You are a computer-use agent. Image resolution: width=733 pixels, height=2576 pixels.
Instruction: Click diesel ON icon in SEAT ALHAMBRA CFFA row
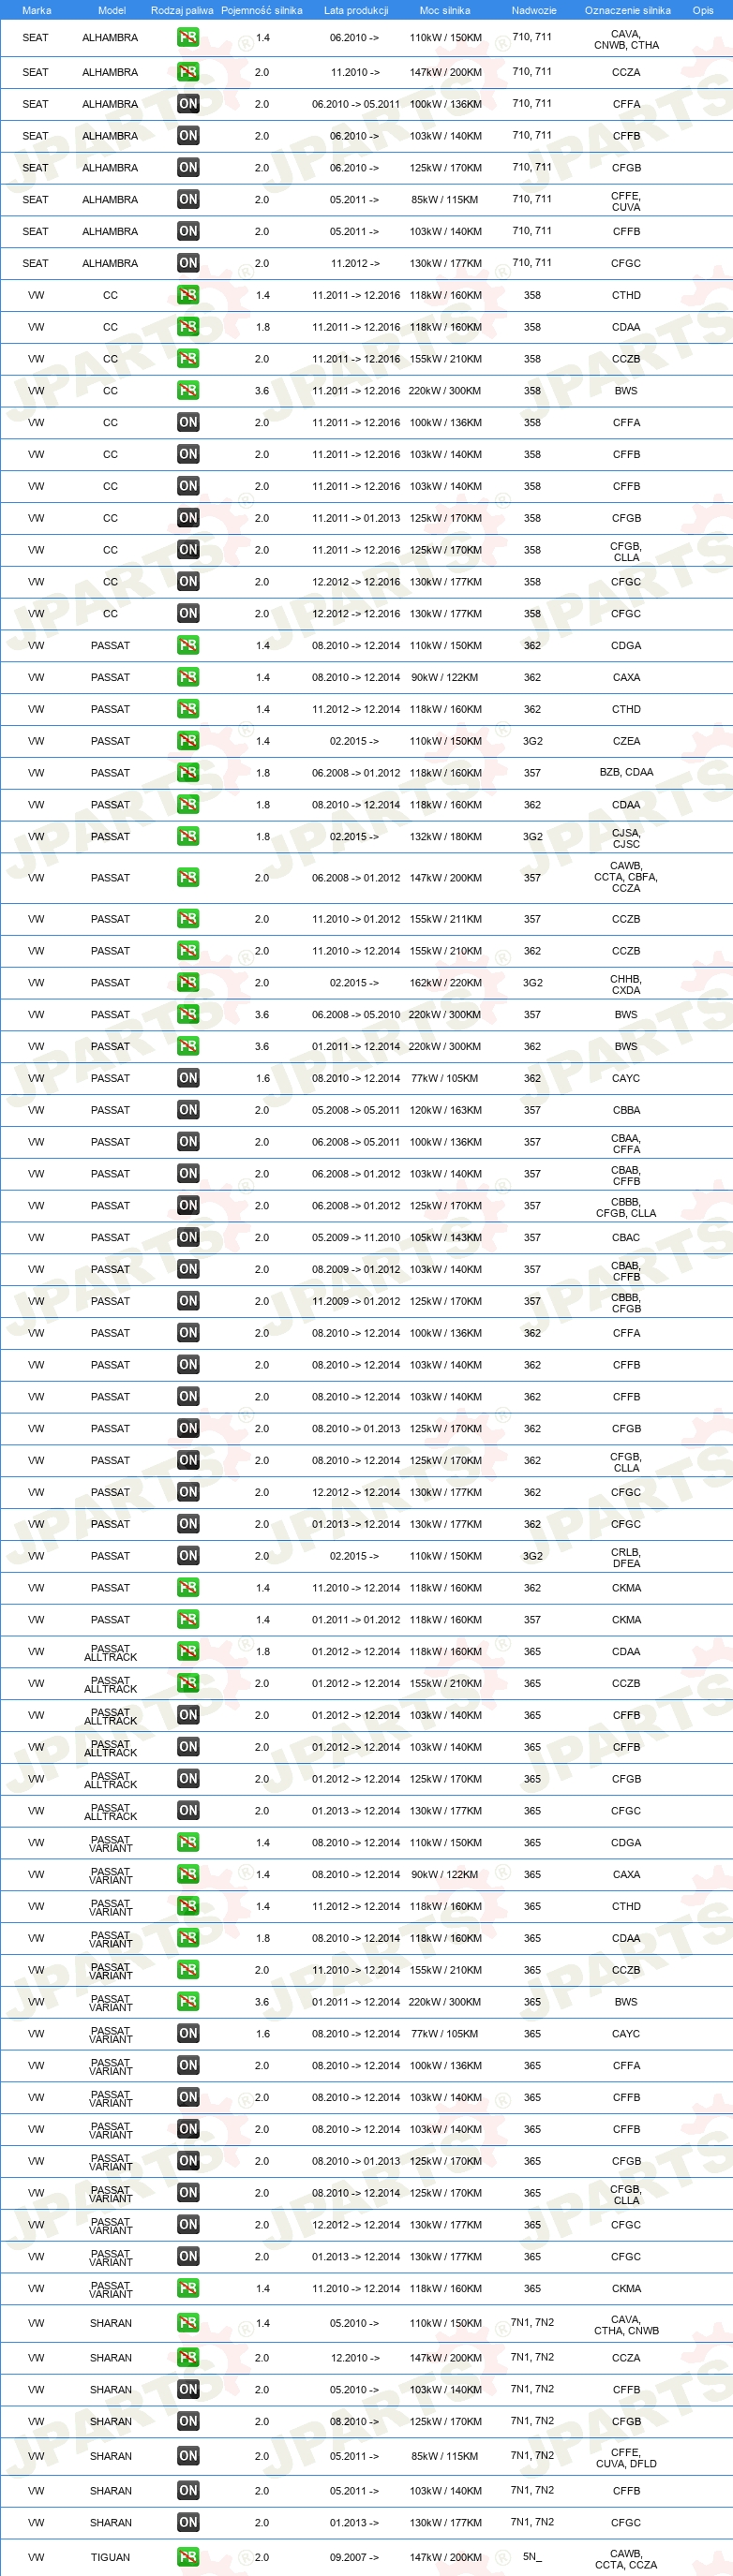188,104
